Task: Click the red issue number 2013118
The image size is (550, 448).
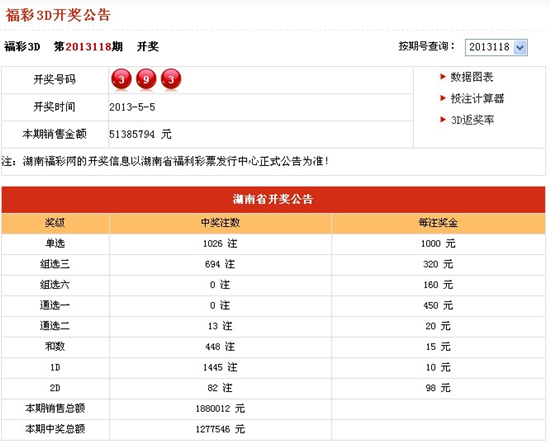Action: 88,47
